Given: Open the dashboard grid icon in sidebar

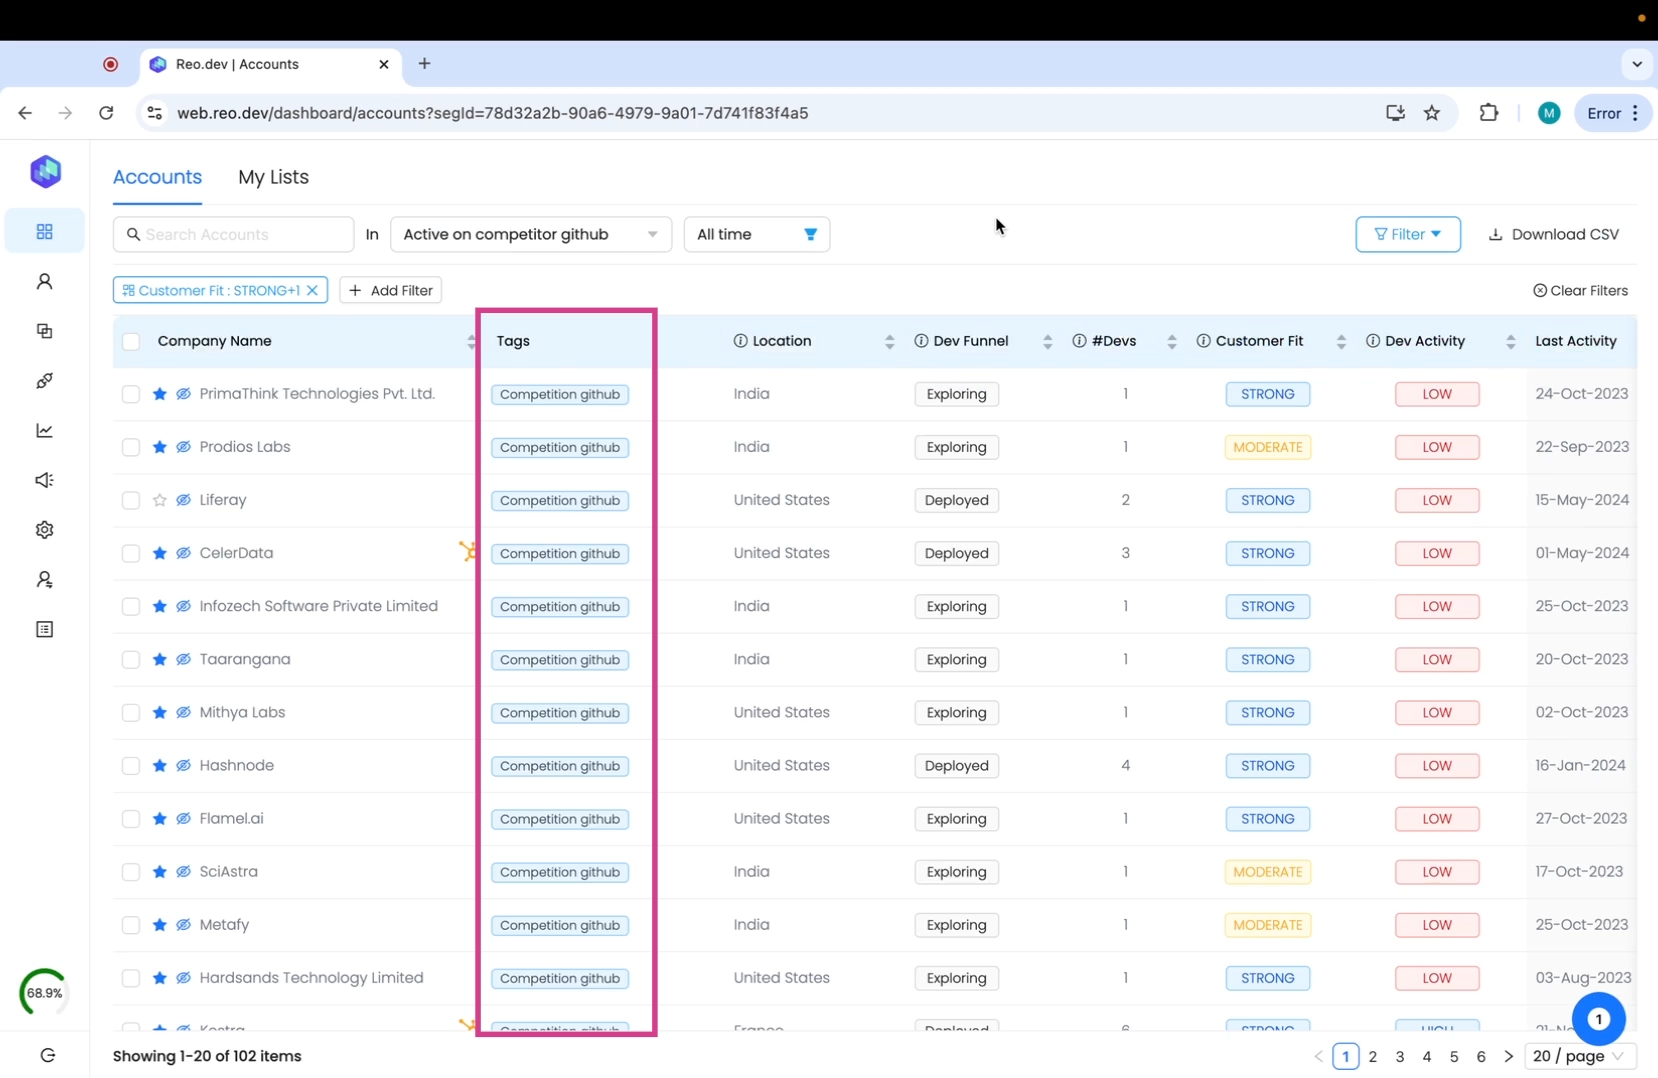Looking at the screenshot, I should [44, 232].
